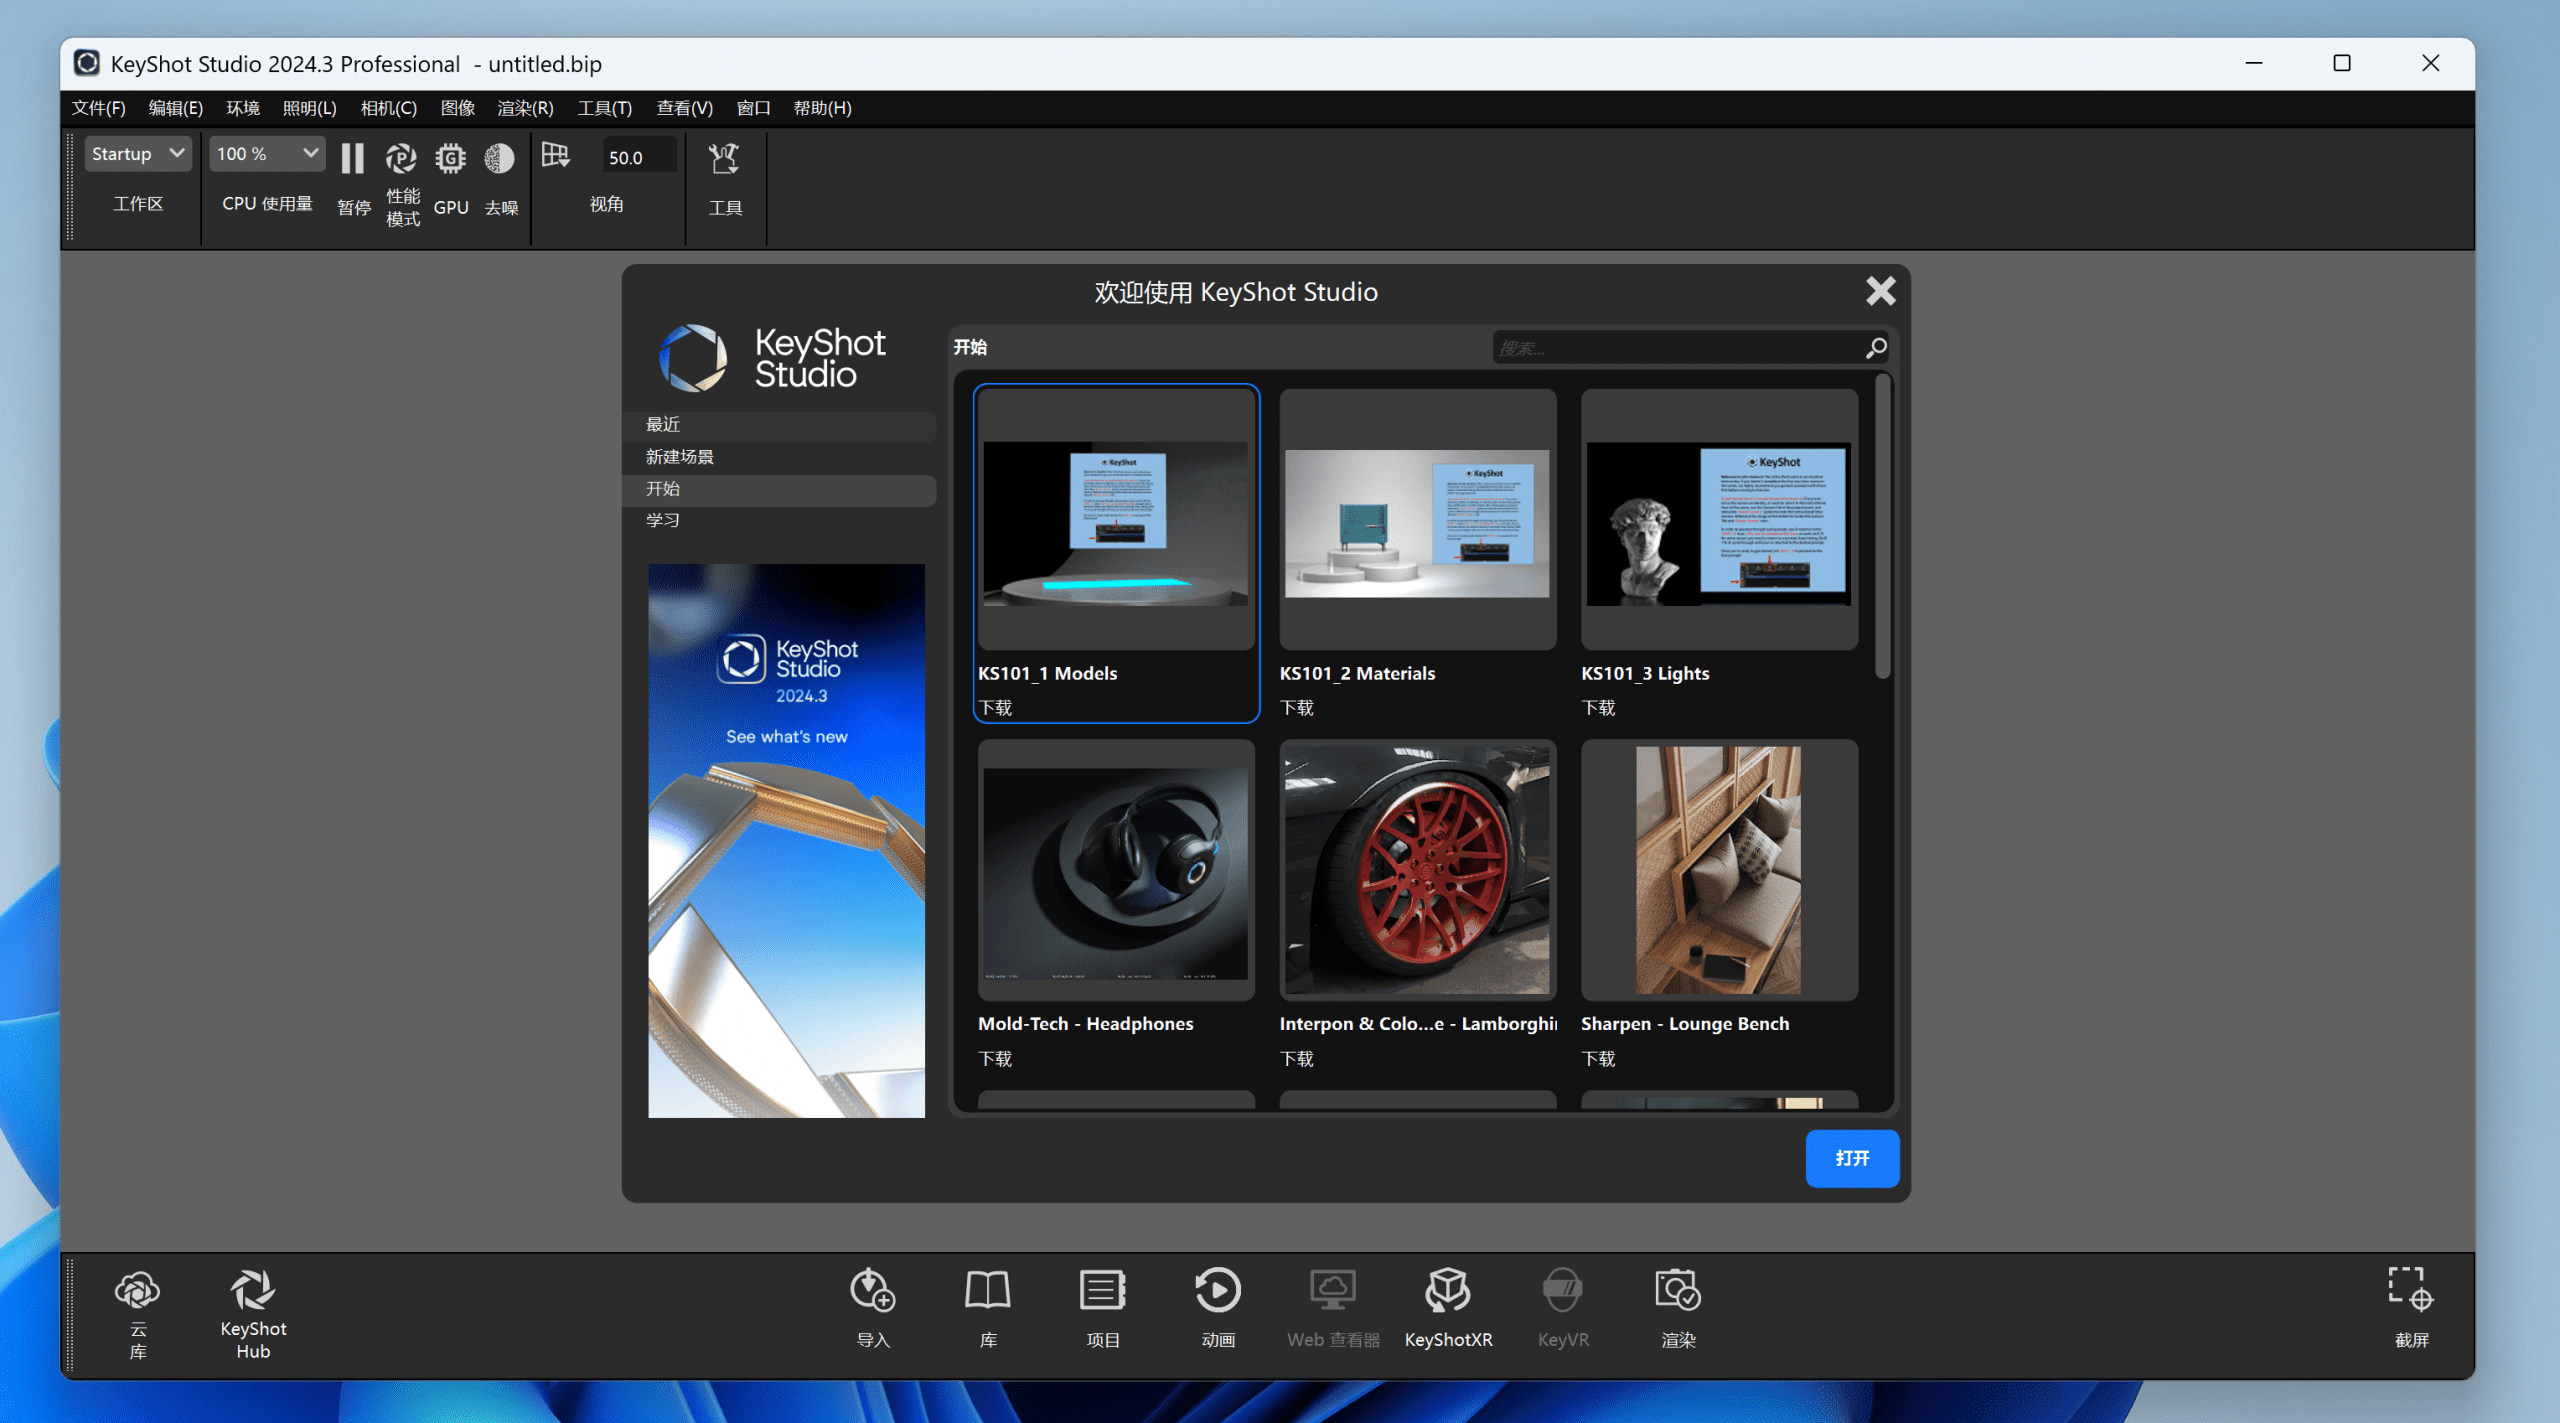Image resolution: width=2560 pixels, height=1423 pixels.
Task: Open the 库 library panel
Action: point(988,1289)
